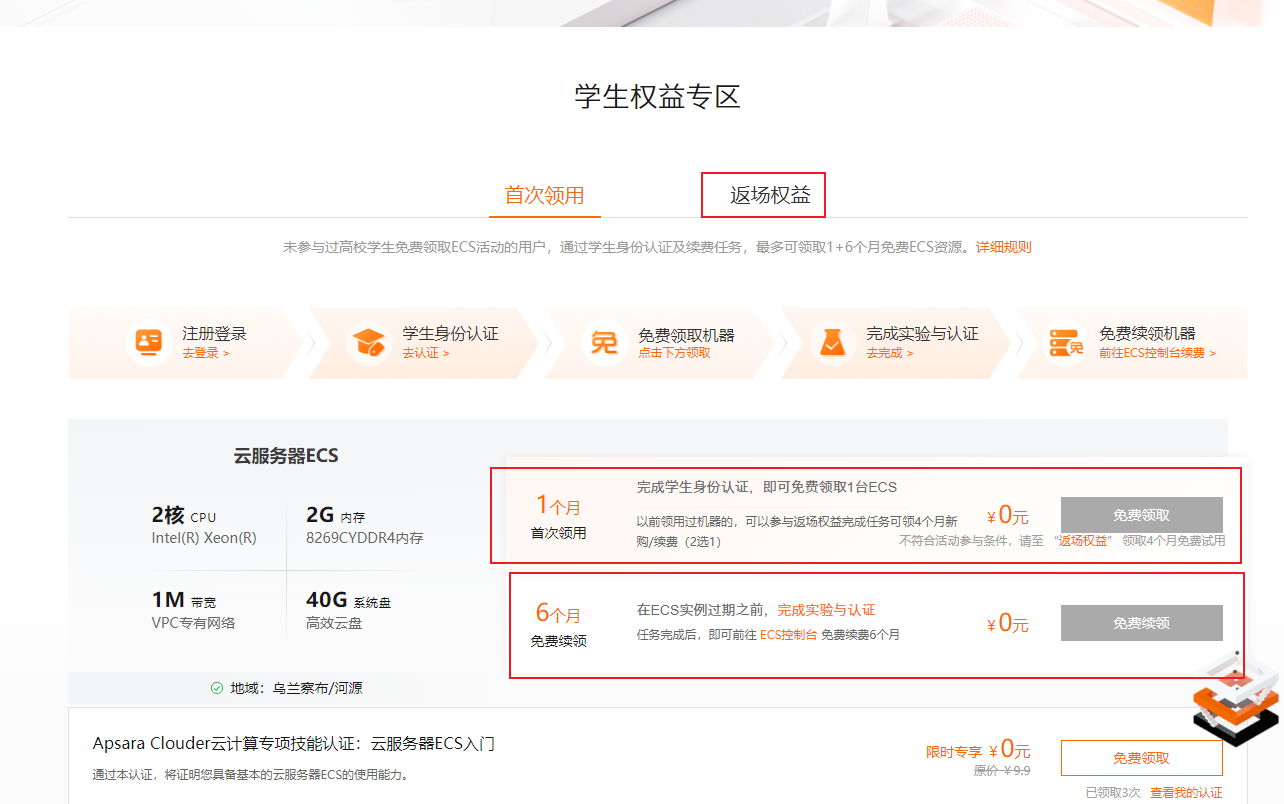Open the 详细规则 link

point(1004,247)
